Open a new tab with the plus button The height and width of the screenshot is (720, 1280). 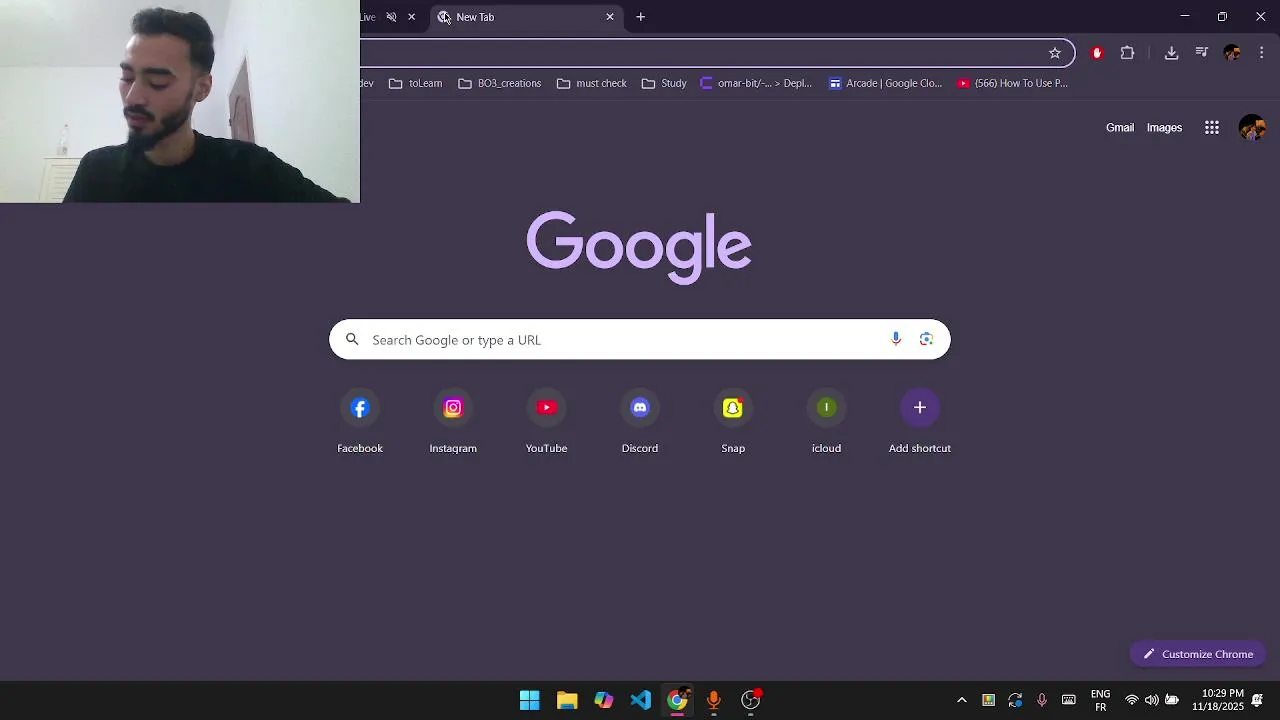(641, 17)
